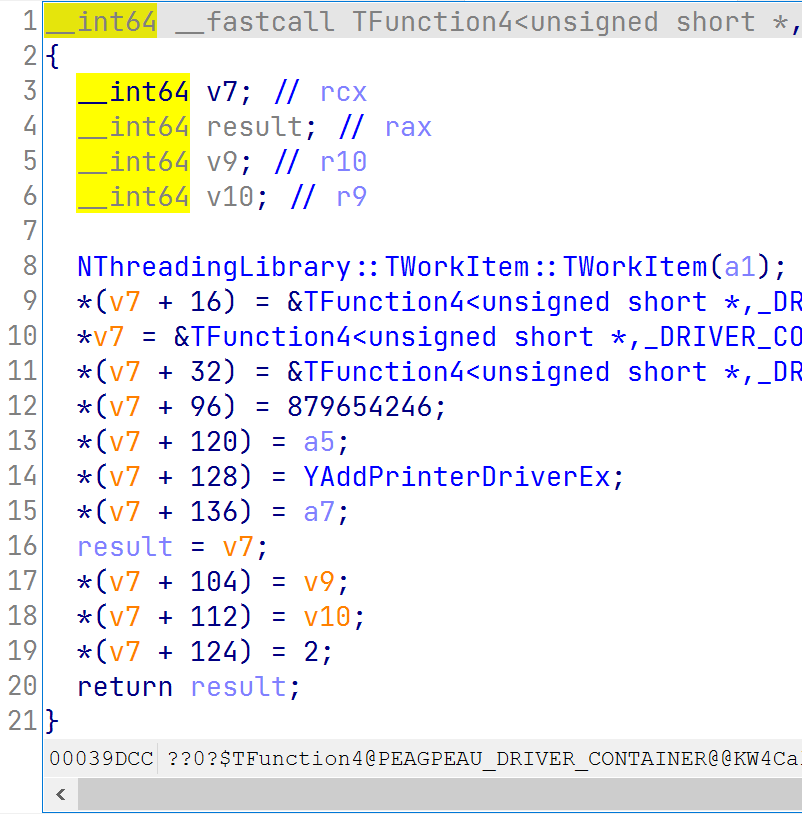Click variable name v10 in its declaration
Image resolution: width=802 pixels, height=814 pixels.
click(230, 197)
